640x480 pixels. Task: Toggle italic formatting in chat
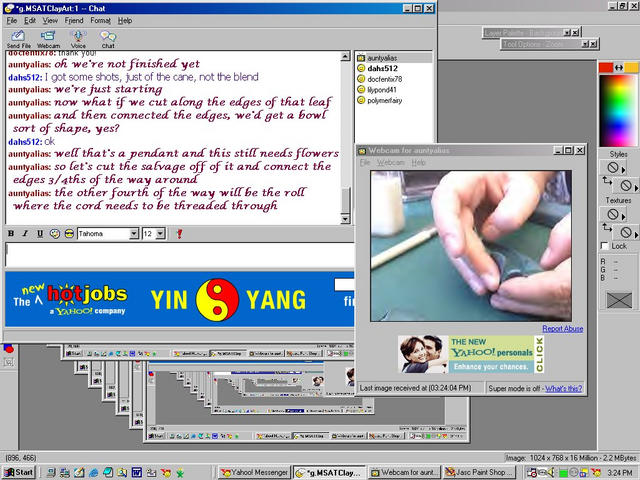point(25,233)
